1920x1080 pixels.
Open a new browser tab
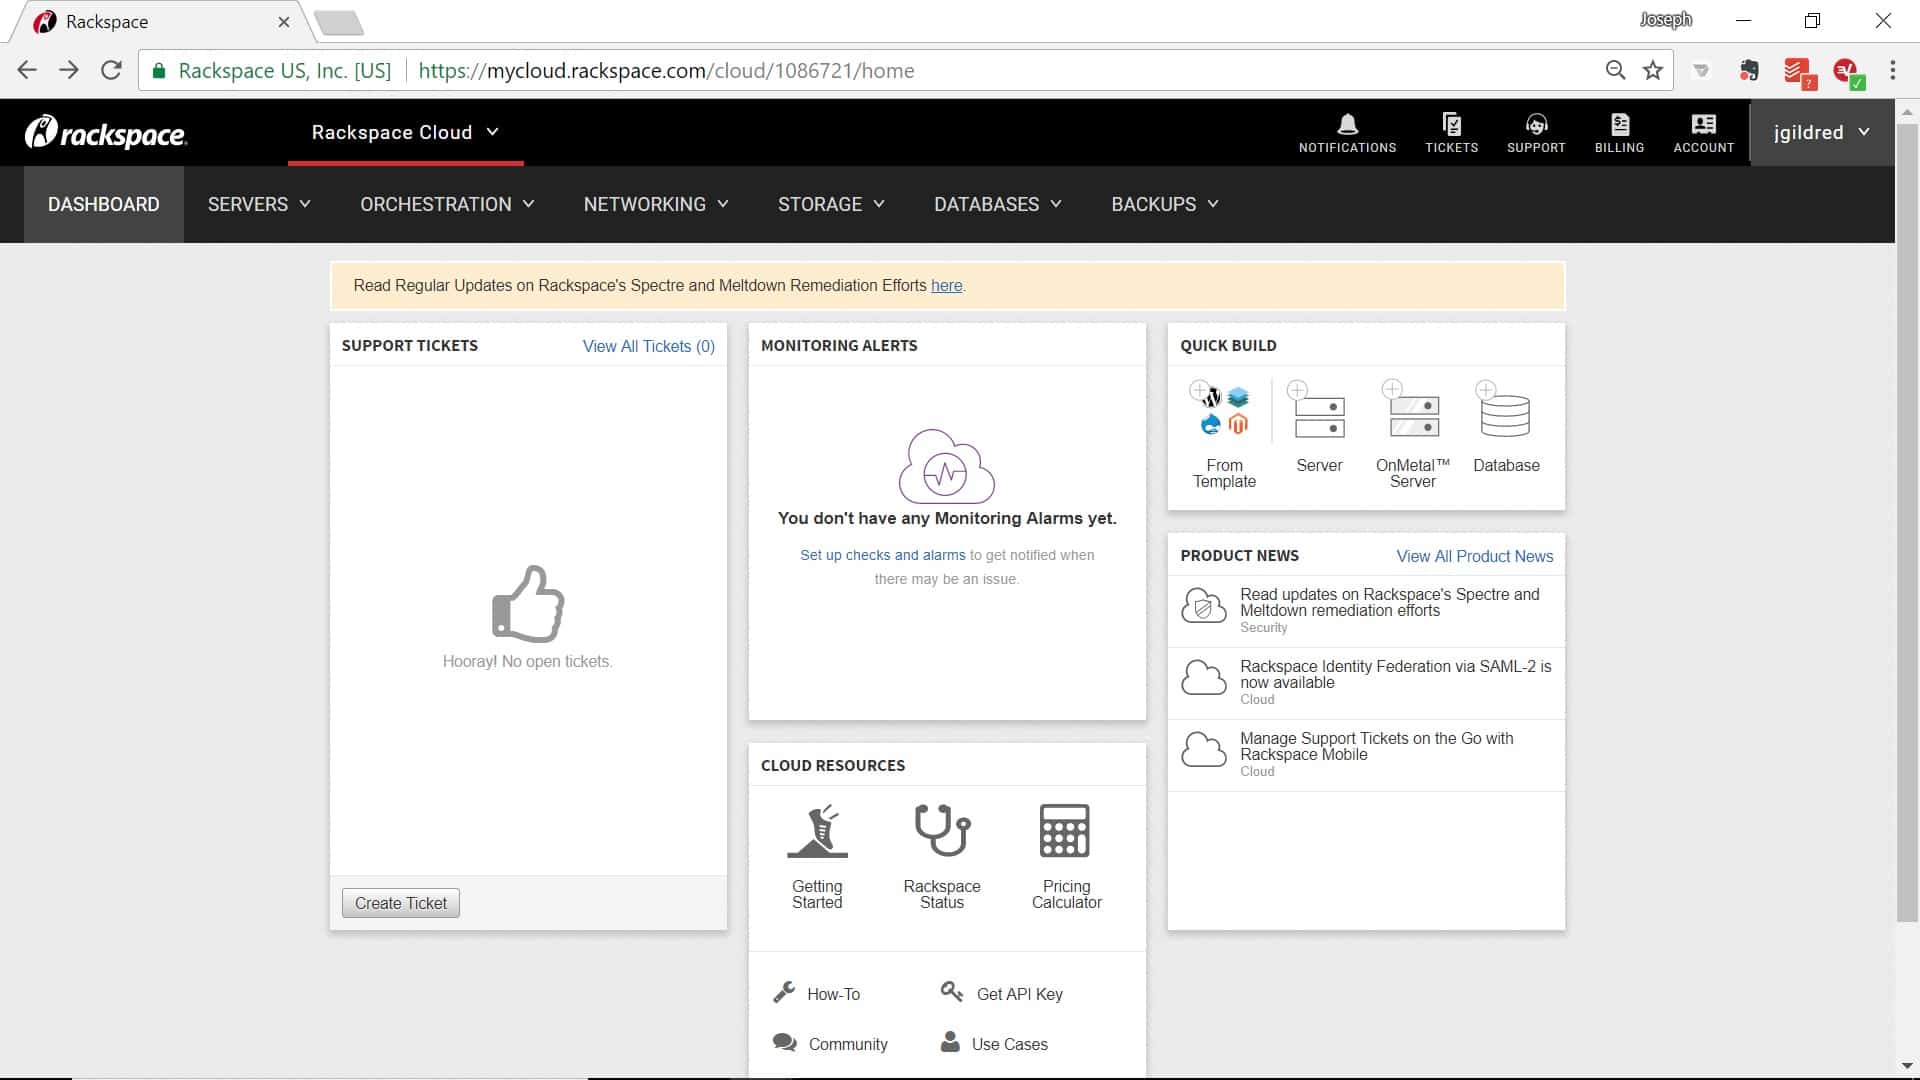pos(338,22)
